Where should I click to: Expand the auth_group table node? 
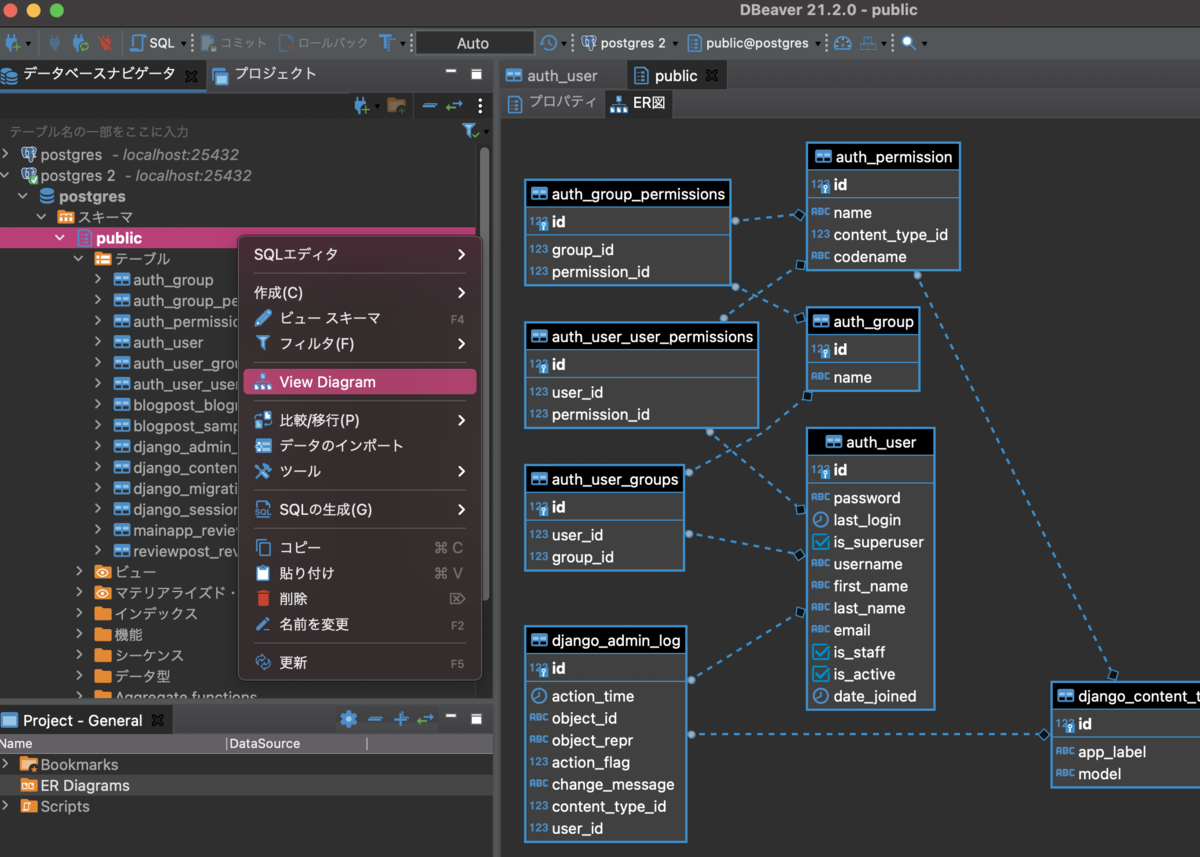point(98,280)
